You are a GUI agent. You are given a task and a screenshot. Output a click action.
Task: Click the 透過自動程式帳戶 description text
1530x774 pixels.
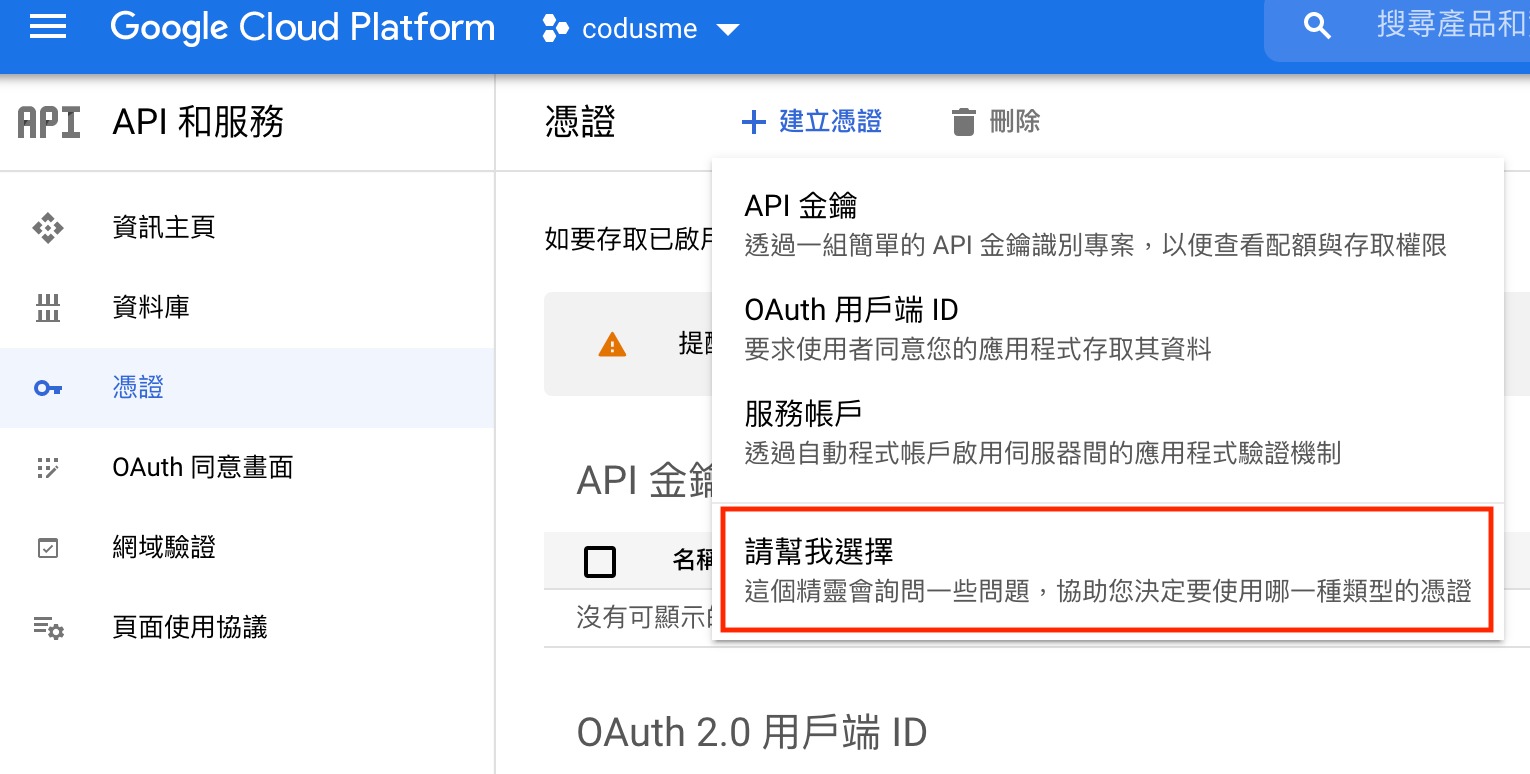tap(1043, 453)
